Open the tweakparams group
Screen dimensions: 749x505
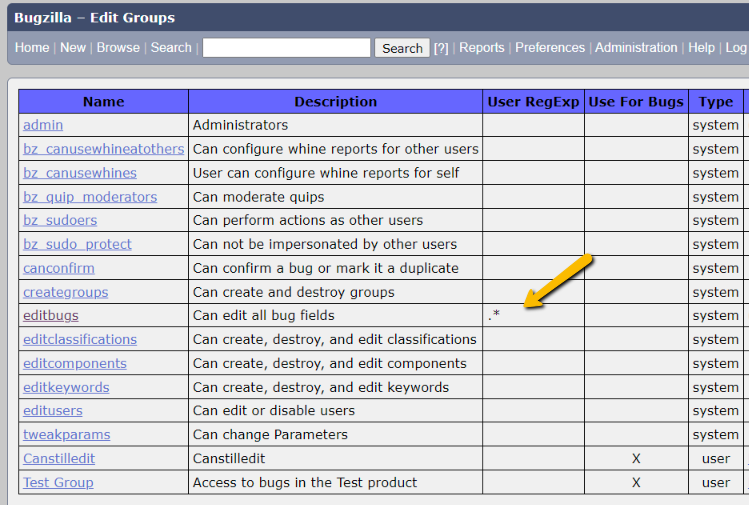[x=66, y=434]
